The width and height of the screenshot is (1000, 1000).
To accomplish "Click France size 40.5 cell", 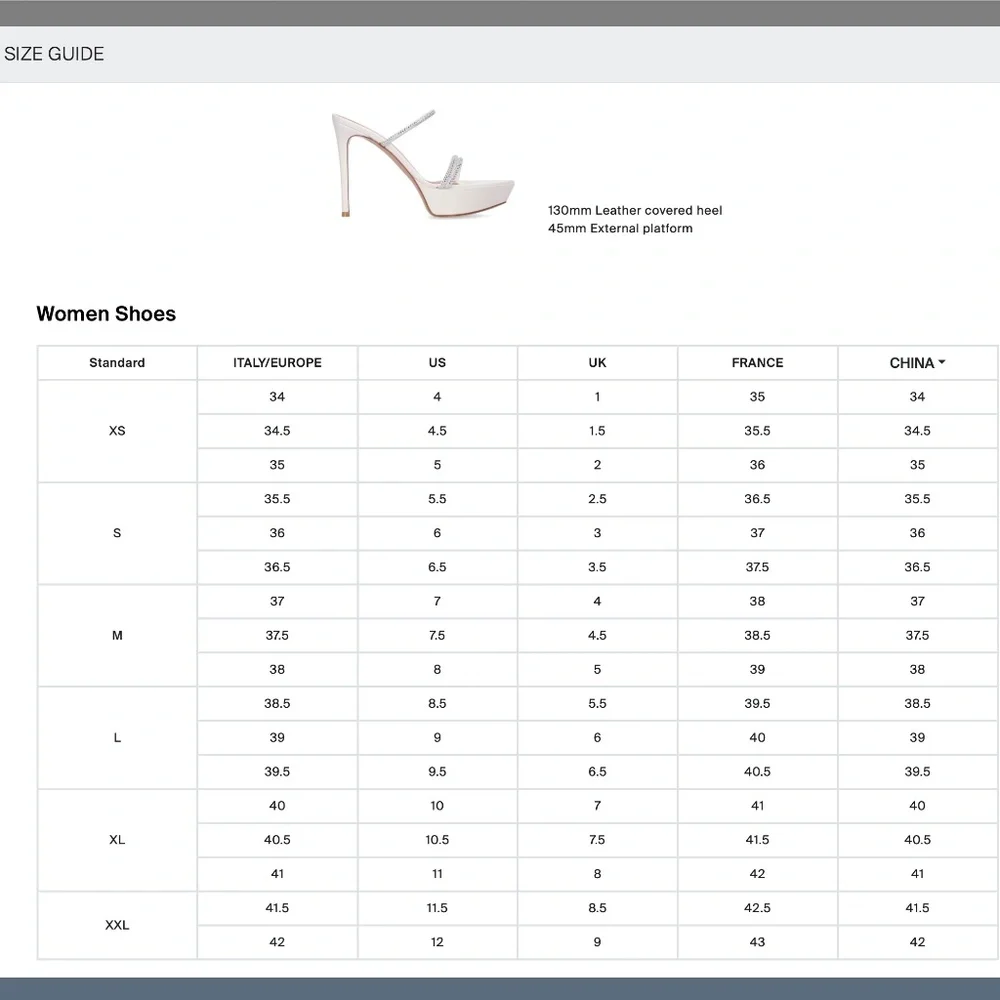I will pos(758,772).
